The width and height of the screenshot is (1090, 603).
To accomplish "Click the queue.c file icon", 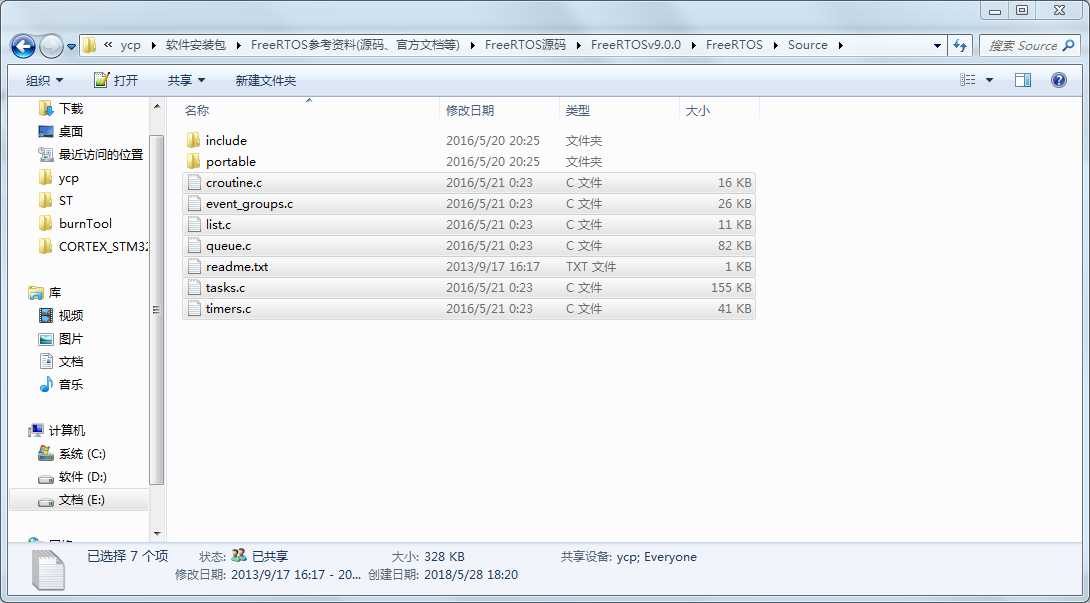I will point(194,246).
